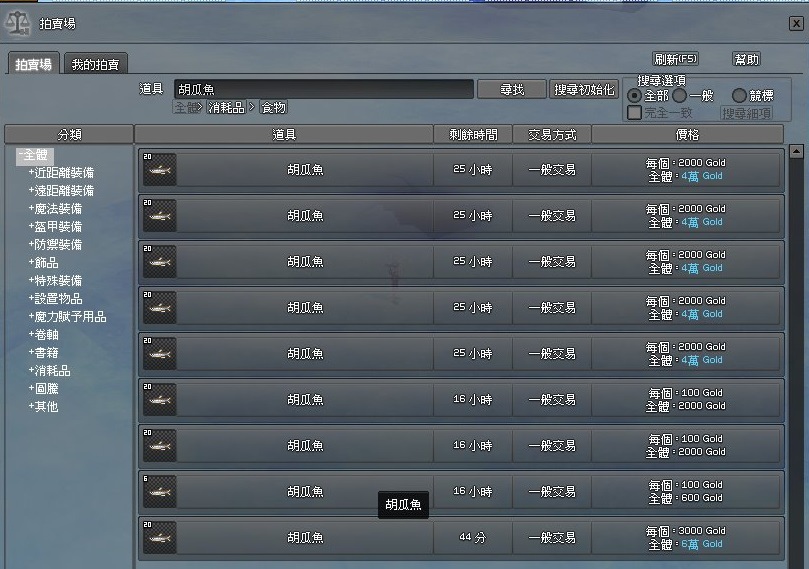Select the 競標 search option radio
The width and height of the screenshot is (809, 569).
tap(739, 95)
